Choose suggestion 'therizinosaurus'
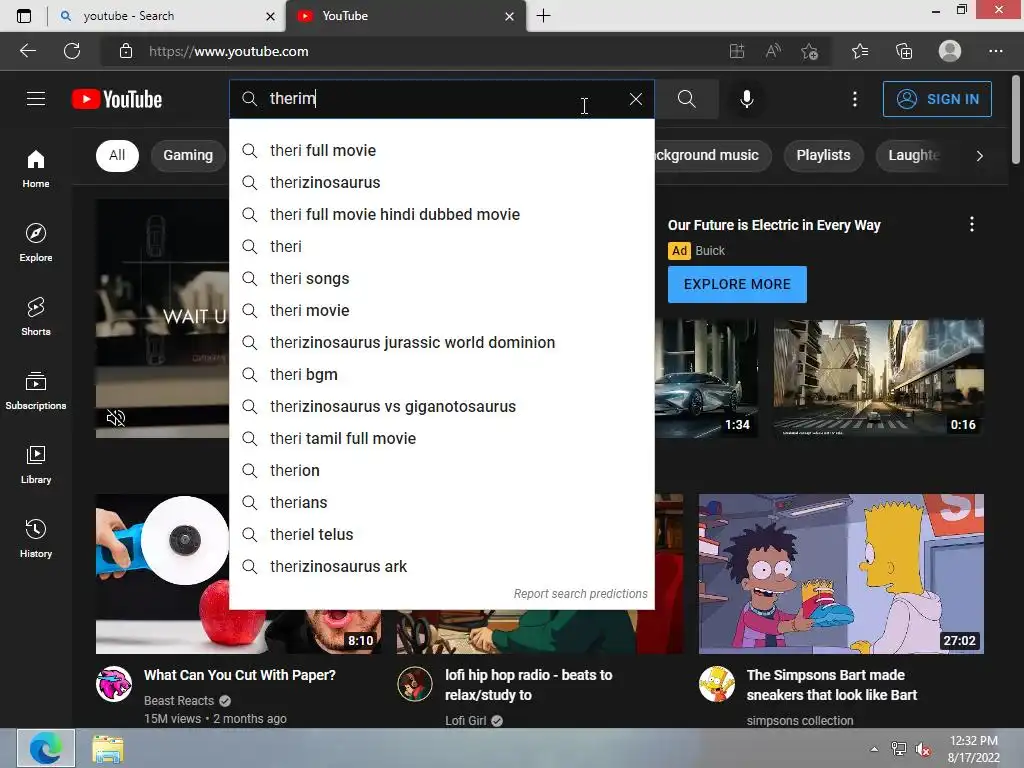1024x768 pixels. coord(441,183)
